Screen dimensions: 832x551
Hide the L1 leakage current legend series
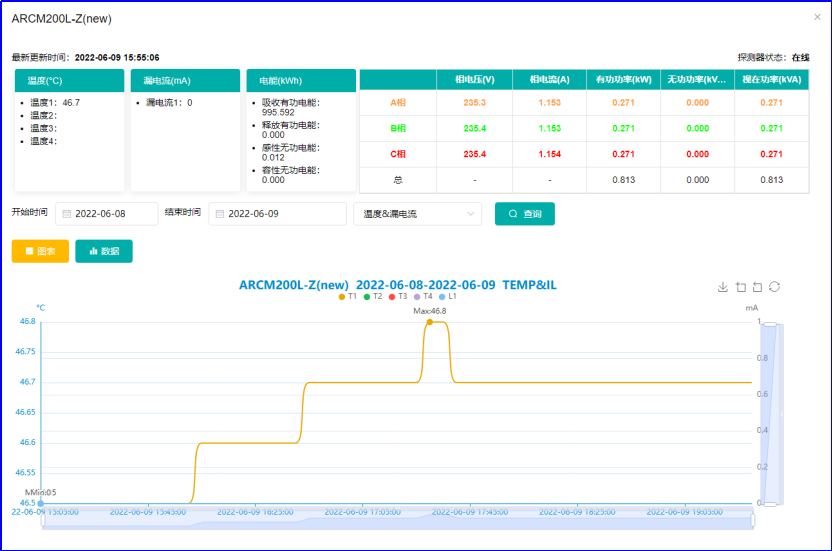[448, 297]
